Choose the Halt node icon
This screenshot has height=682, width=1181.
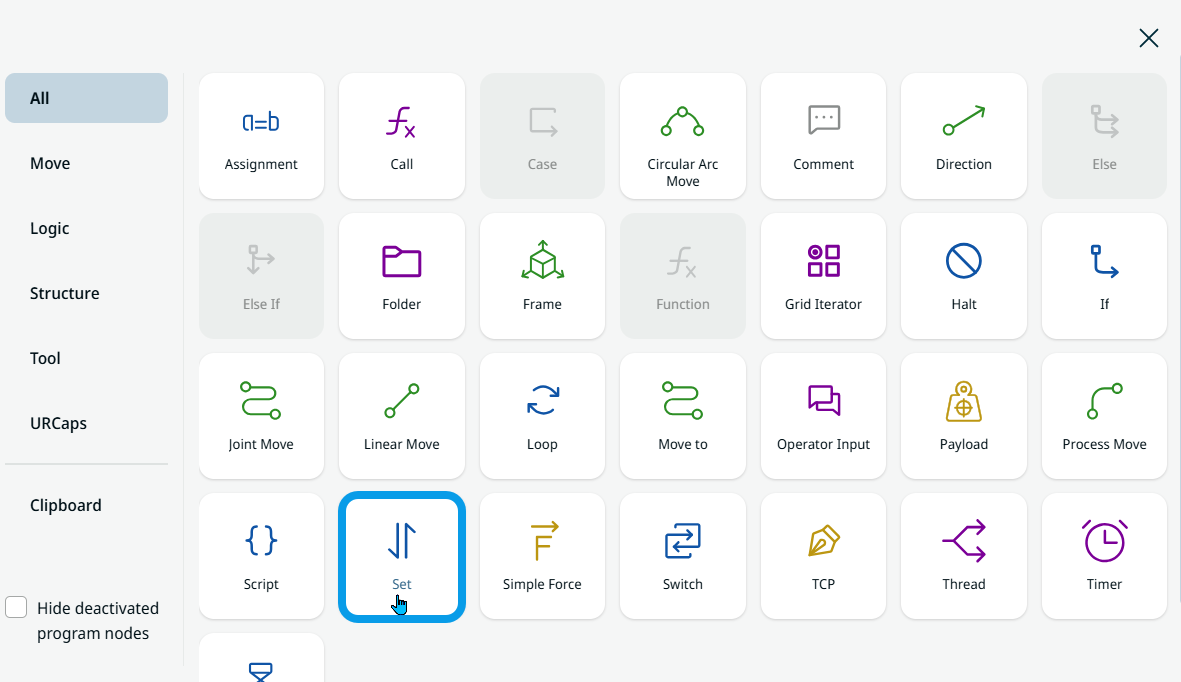(963, 263)
